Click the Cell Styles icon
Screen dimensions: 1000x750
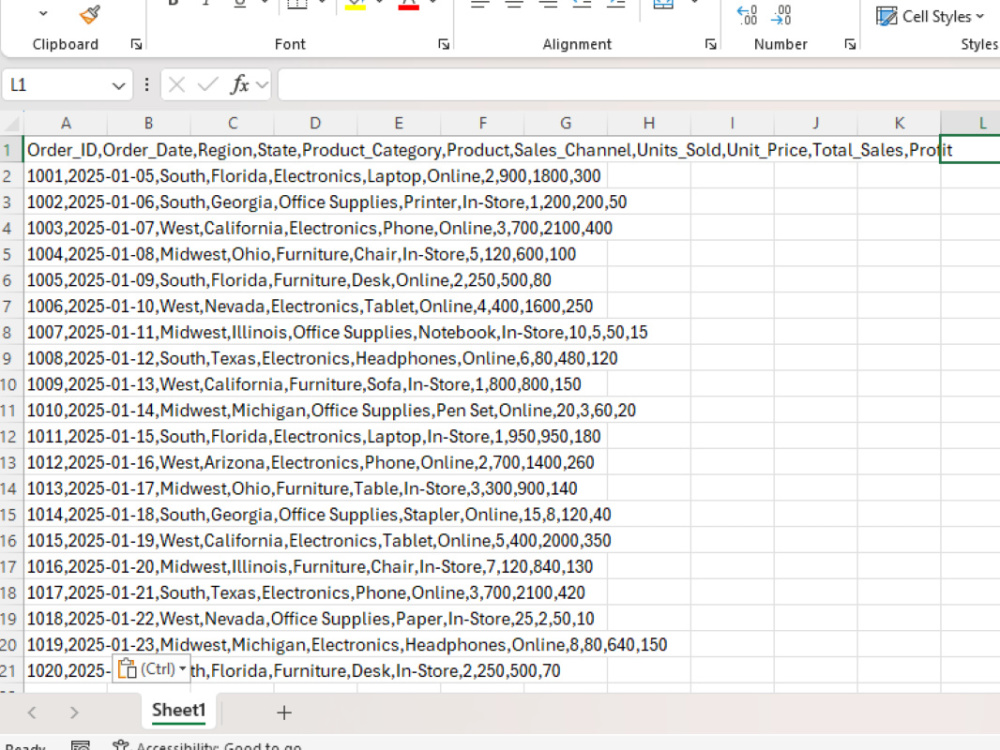pos(886,16)
